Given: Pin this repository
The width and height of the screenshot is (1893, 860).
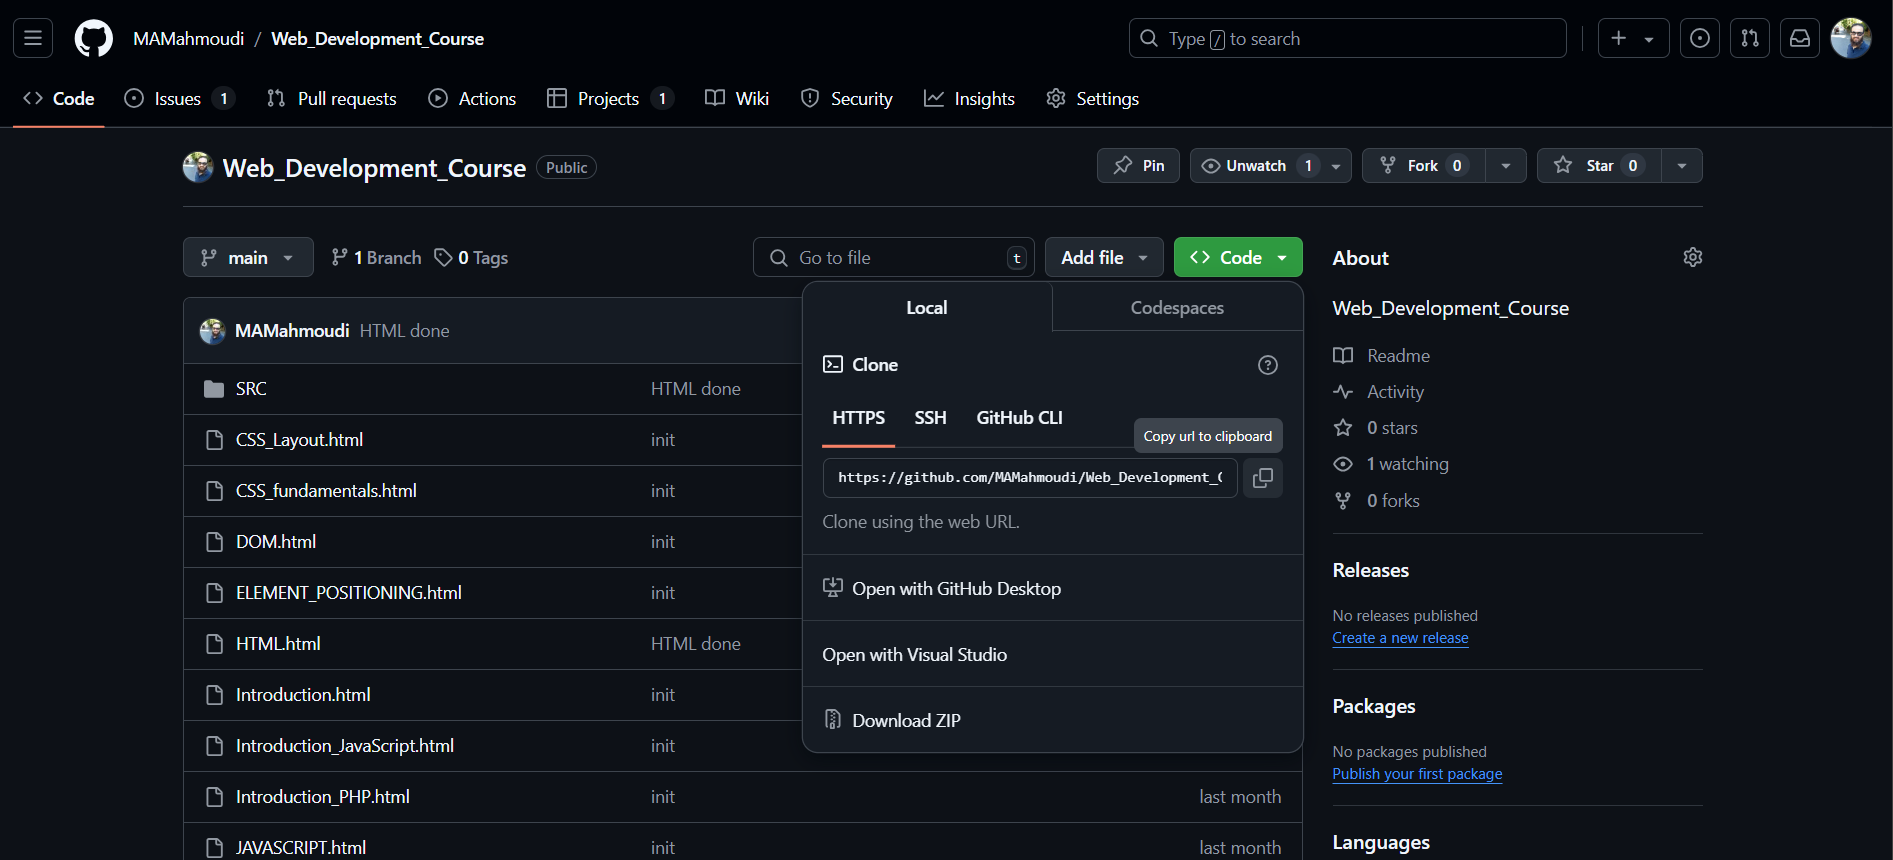Looking at the screenshot, I should pyautogui.click(x=1138, y=166).
